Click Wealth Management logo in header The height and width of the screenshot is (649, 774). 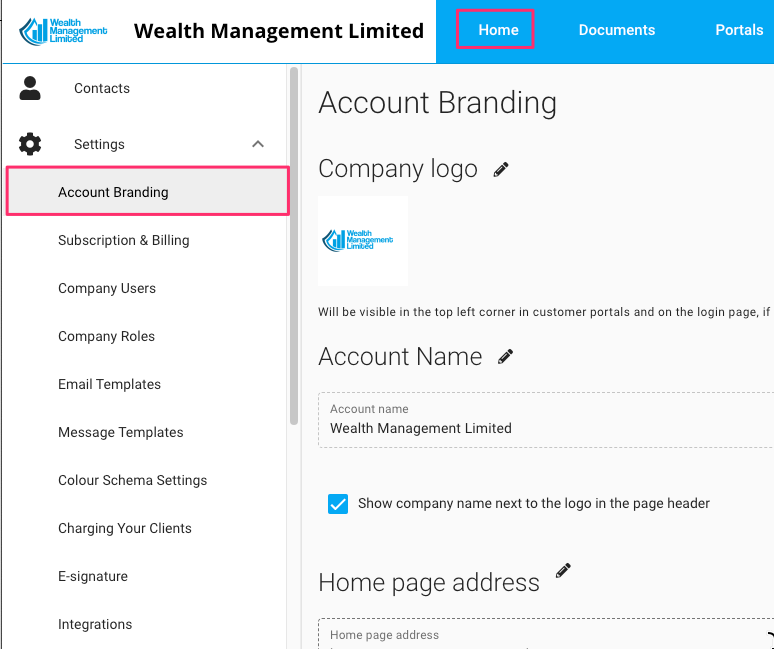coord(63,31)
